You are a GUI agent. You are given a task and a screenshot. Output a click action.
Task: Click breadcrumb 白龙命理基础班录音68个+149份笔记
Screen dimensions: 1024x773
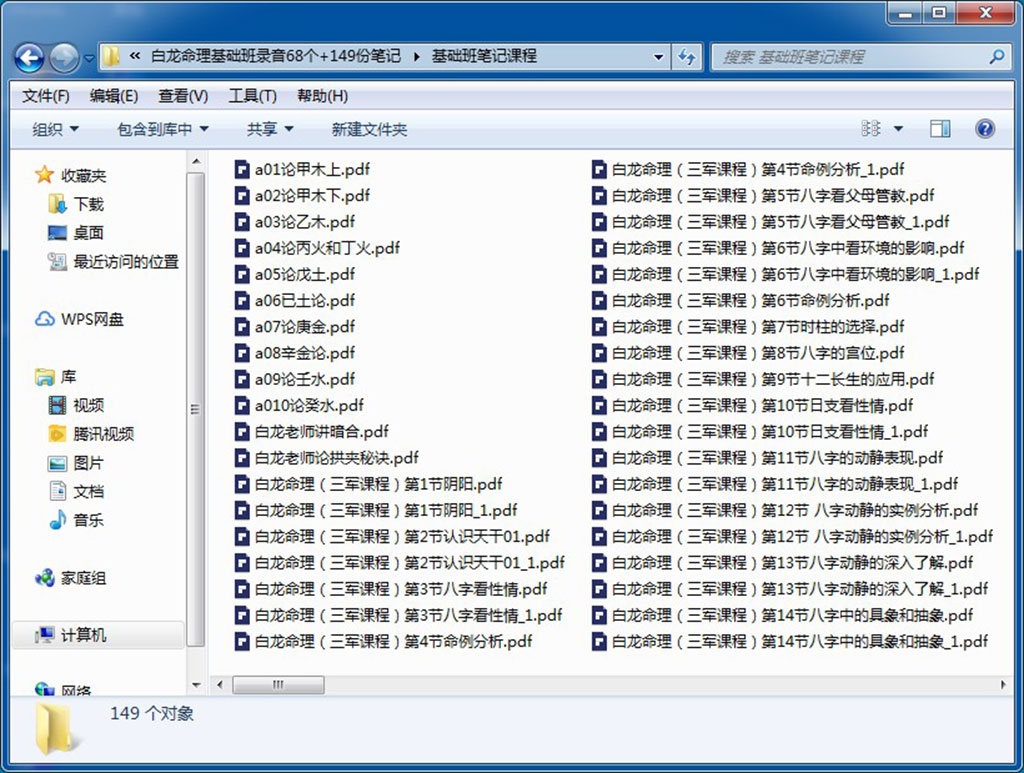point(276,56)
